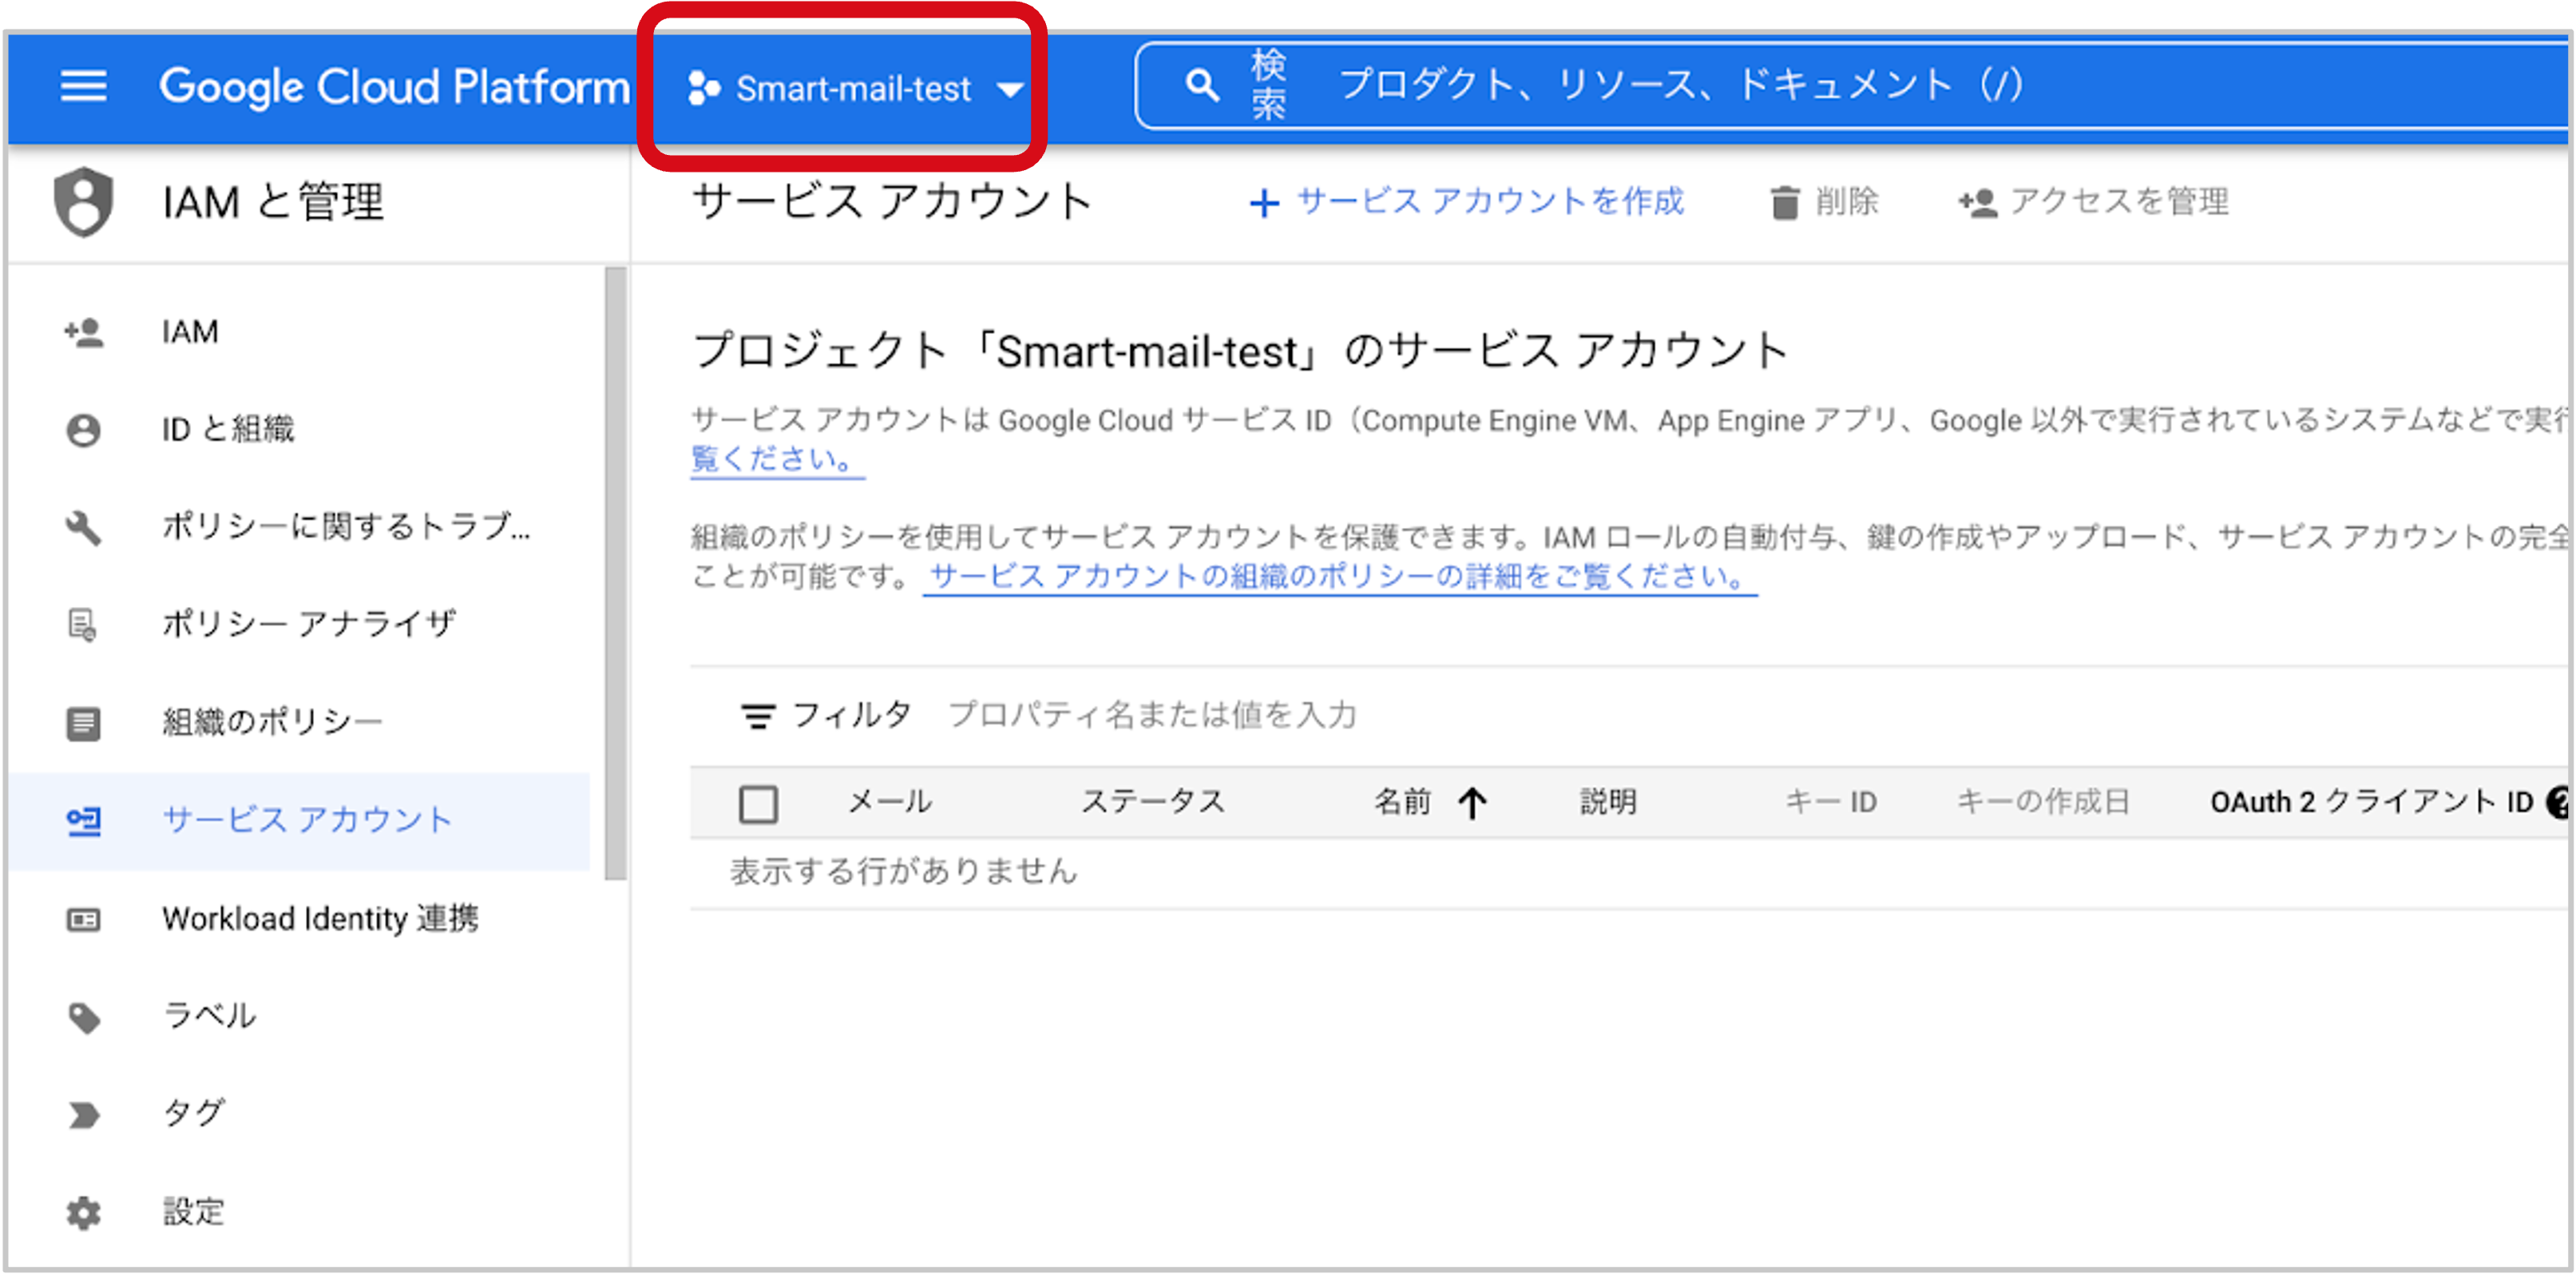Sort by the ステータス column header
This screenshot has height=1274, width=2576.
coord(1153,802)
